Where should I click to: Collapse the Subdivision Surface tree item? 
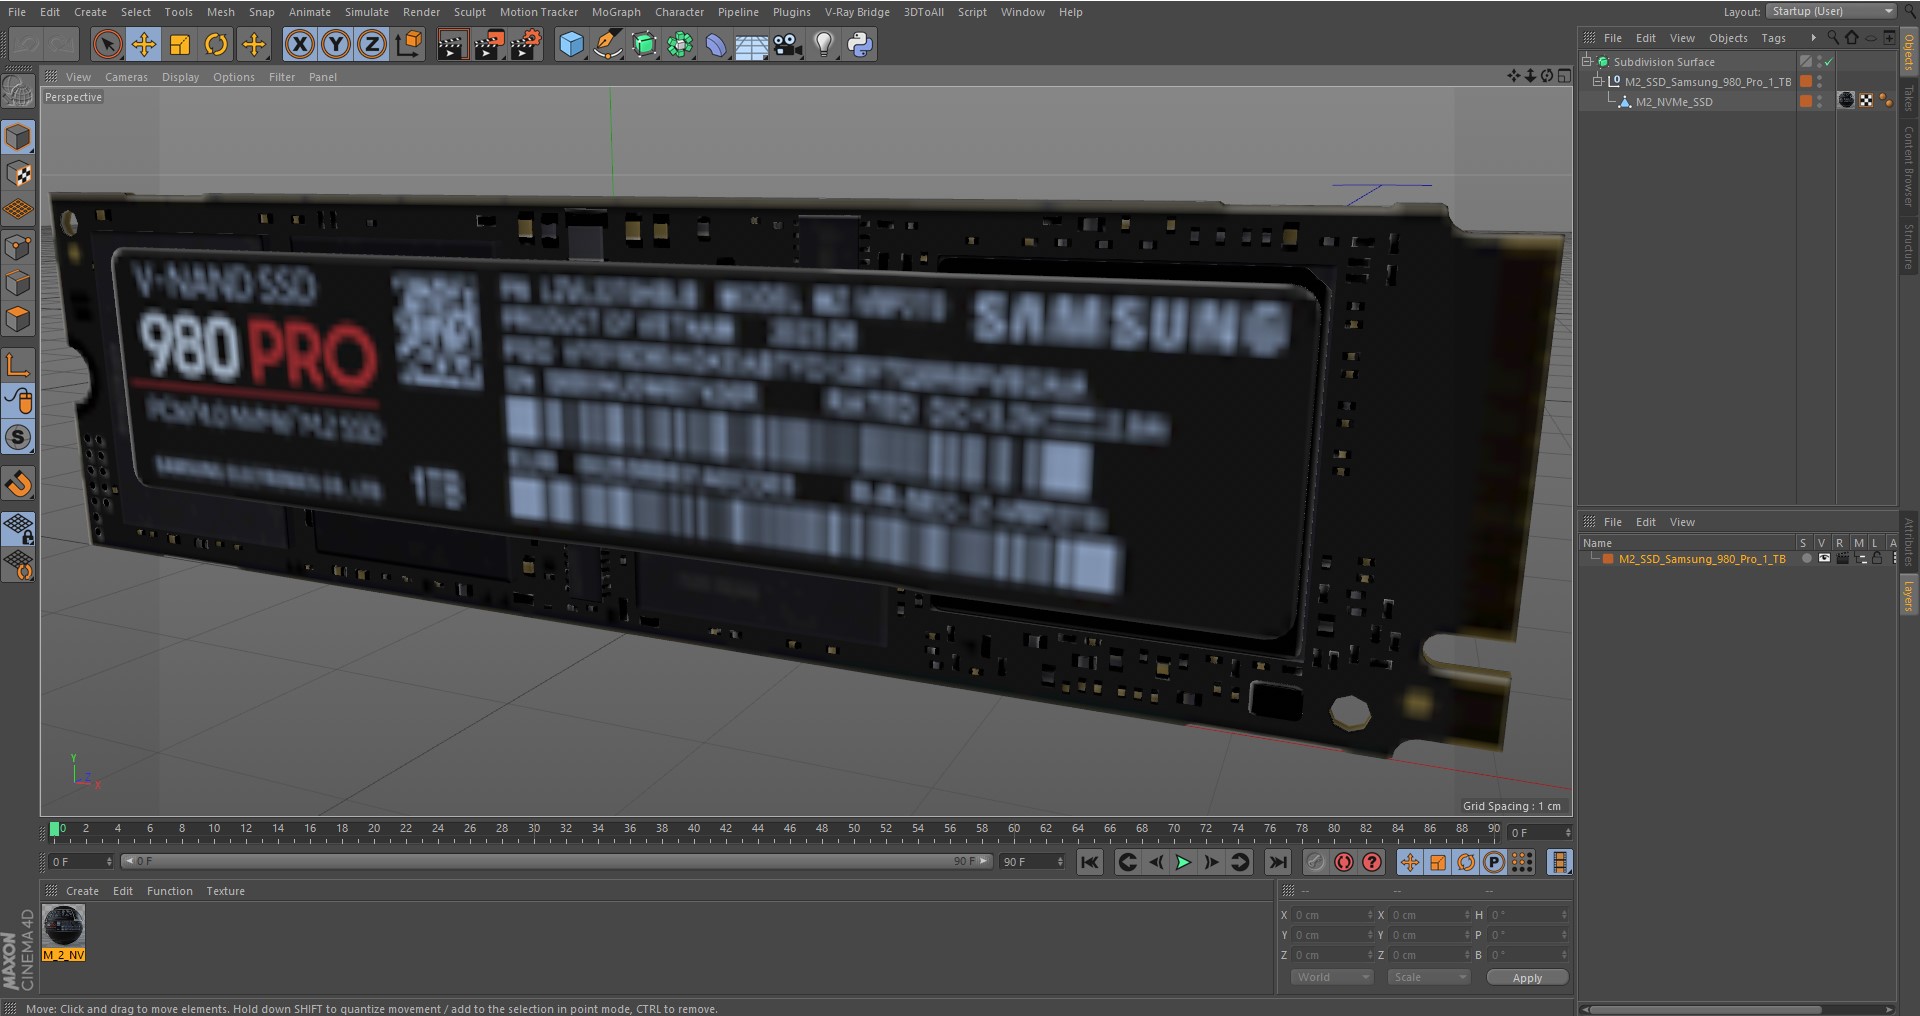[x=1587, y=61]
